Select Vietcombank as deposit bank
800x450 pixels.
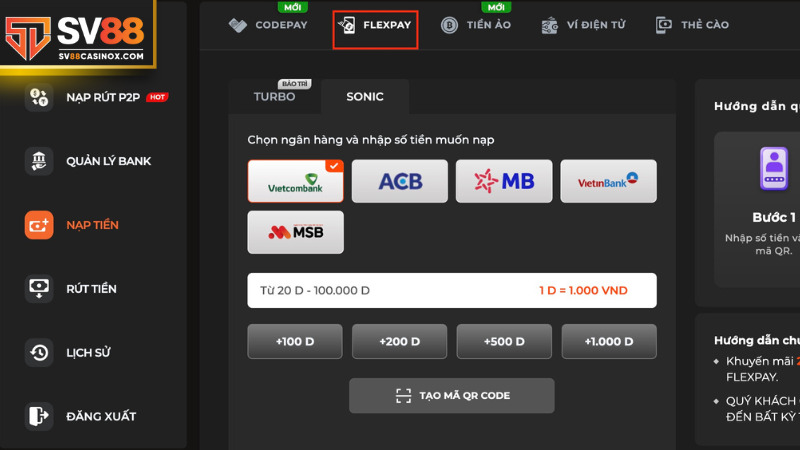295,181
